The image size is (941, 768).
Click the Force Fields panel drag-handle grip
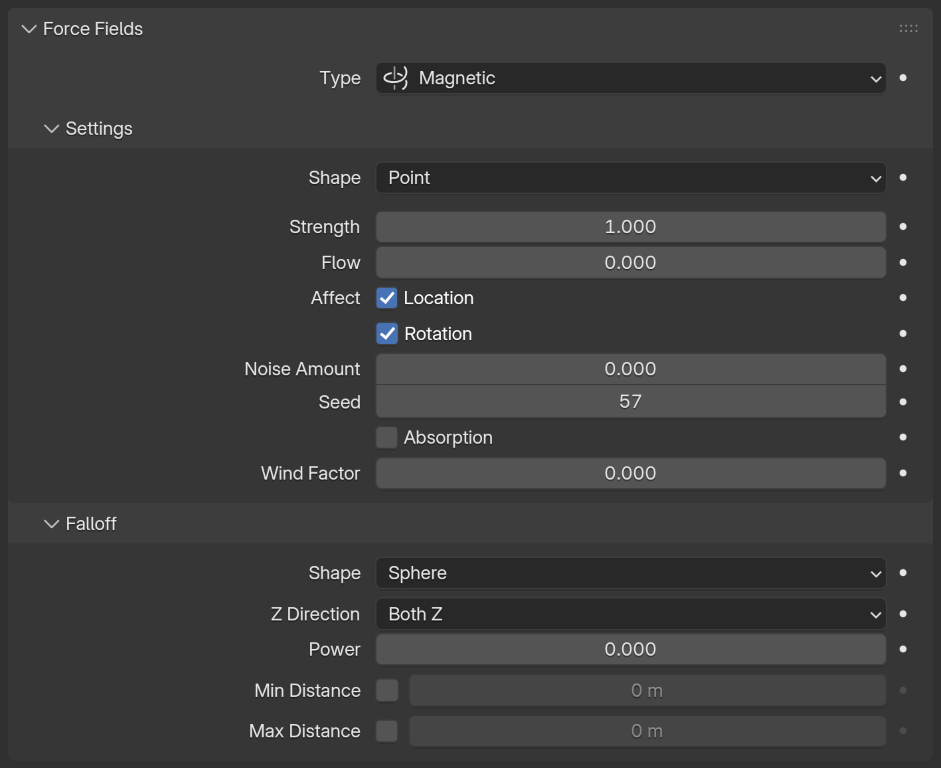[908, 29]
